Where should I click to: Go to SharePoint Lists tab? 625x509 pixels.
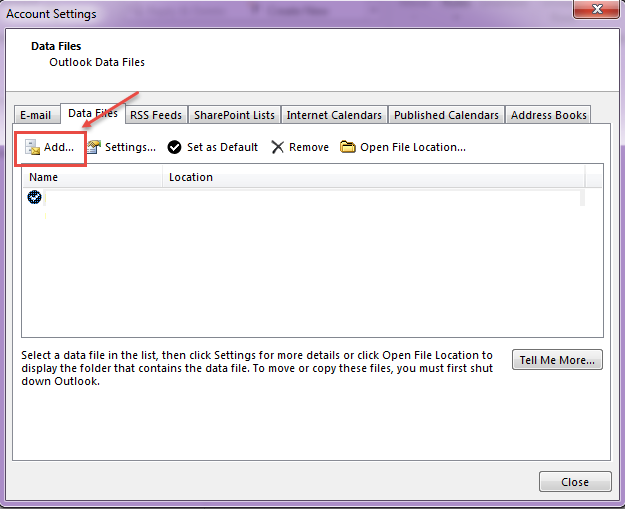pyautogui.click(x=234, y=115)
